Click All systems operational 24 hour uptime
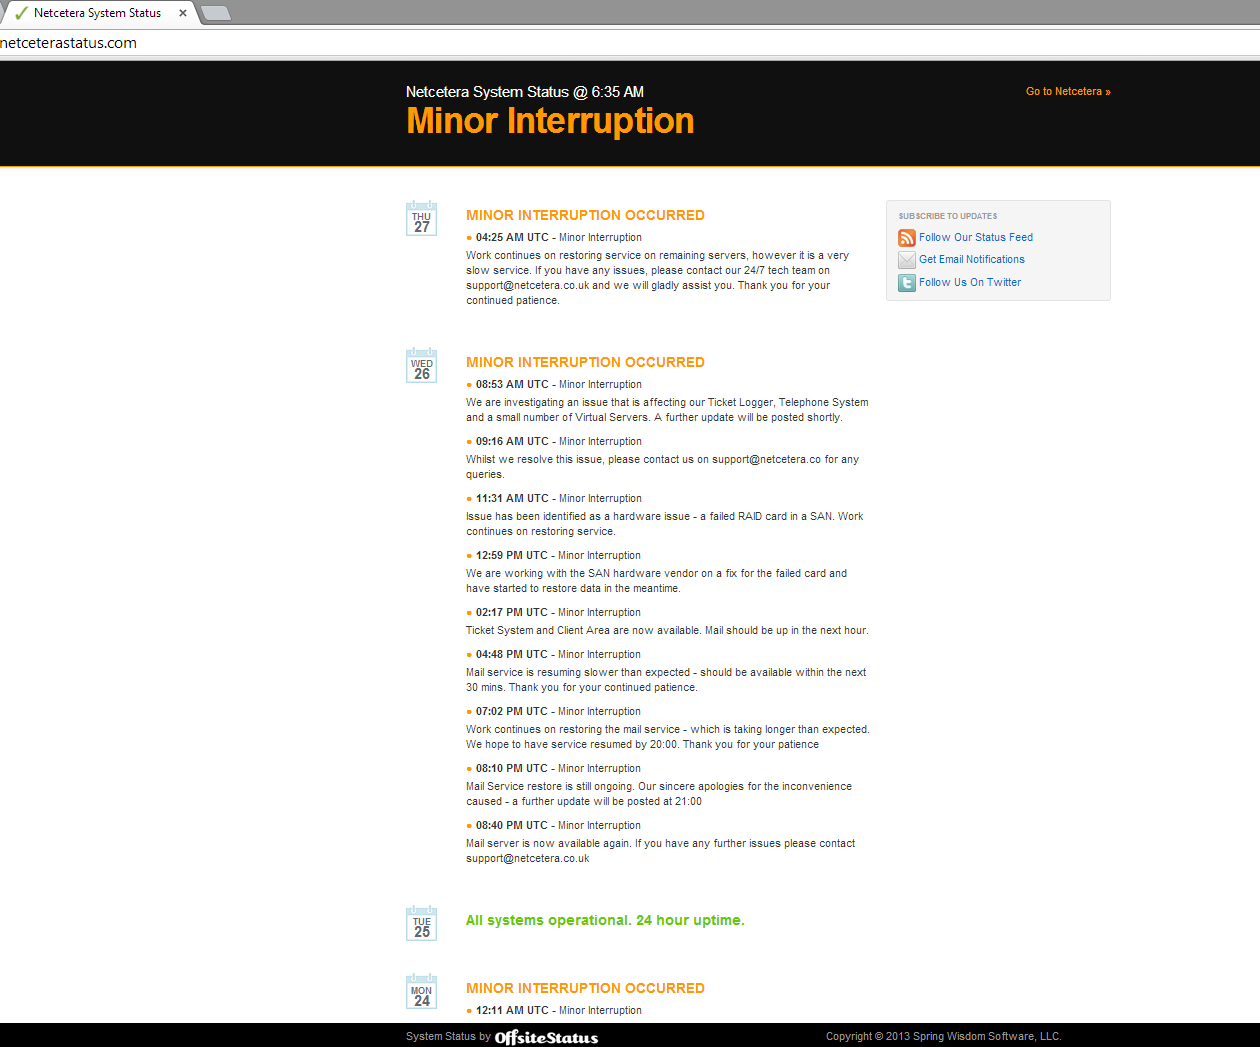This screenshot has height=1047, width=1260. (x=605, y=920)
